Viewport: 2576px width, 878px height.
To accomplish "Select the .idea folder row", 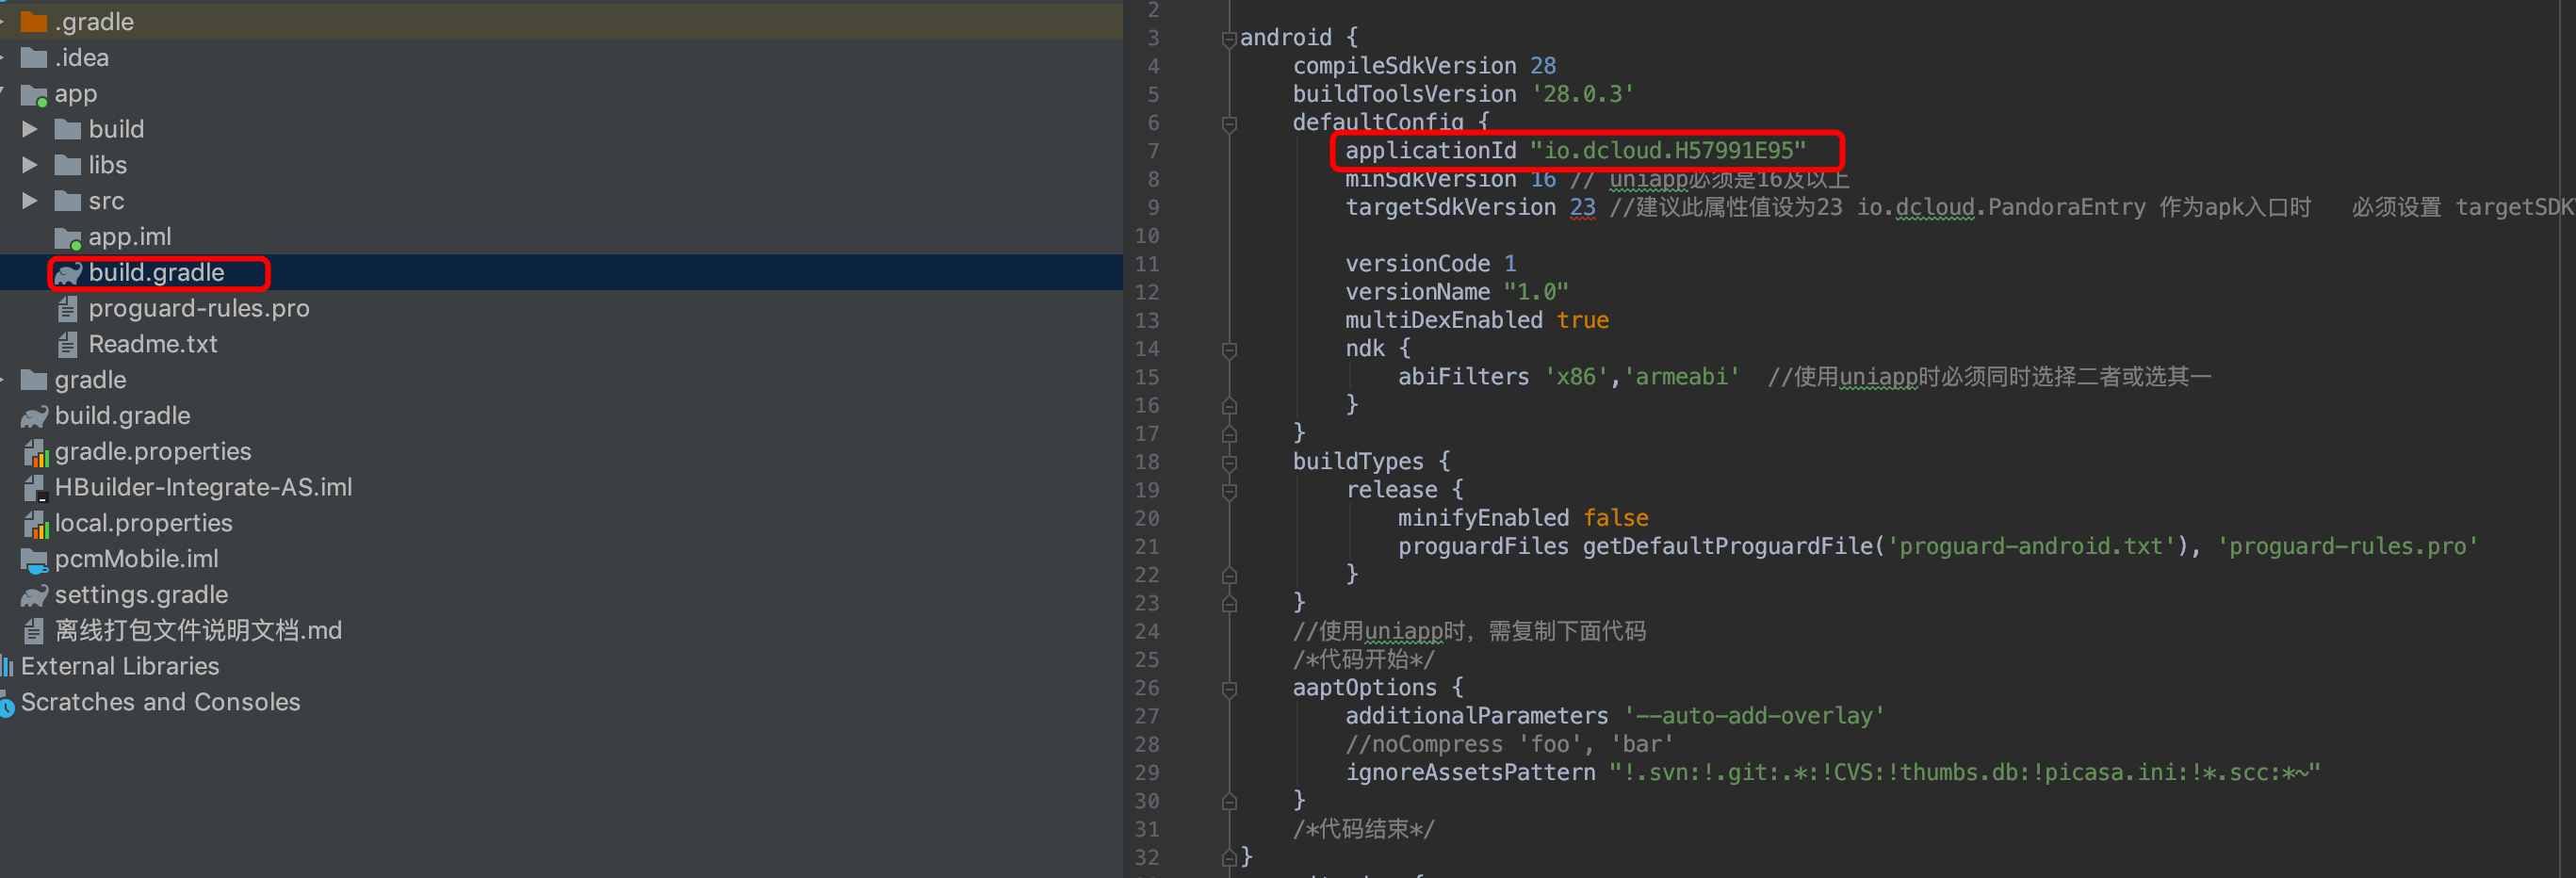I will (x=561, y=57).
